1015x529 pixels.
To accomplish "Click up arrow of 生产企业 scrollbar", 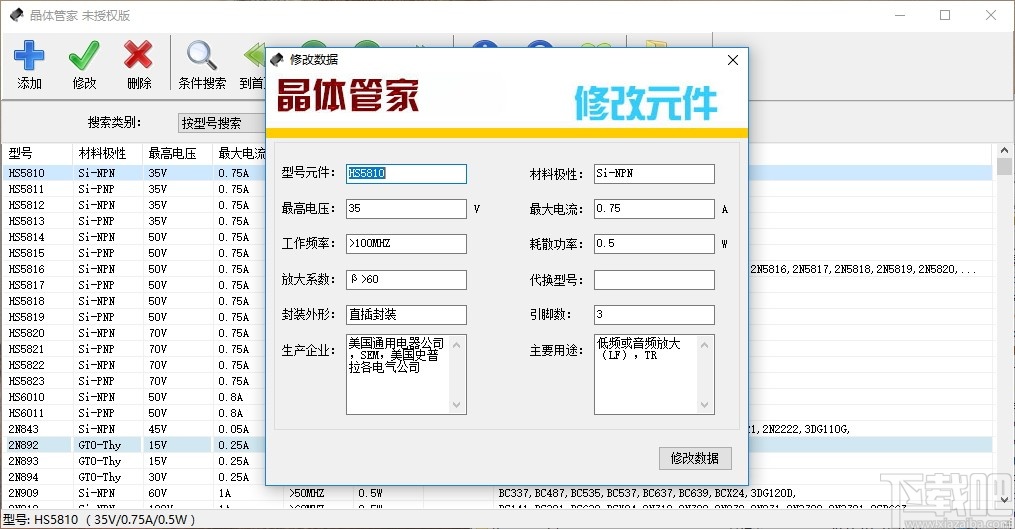I will pyautogui.click(x=457, y=344).
